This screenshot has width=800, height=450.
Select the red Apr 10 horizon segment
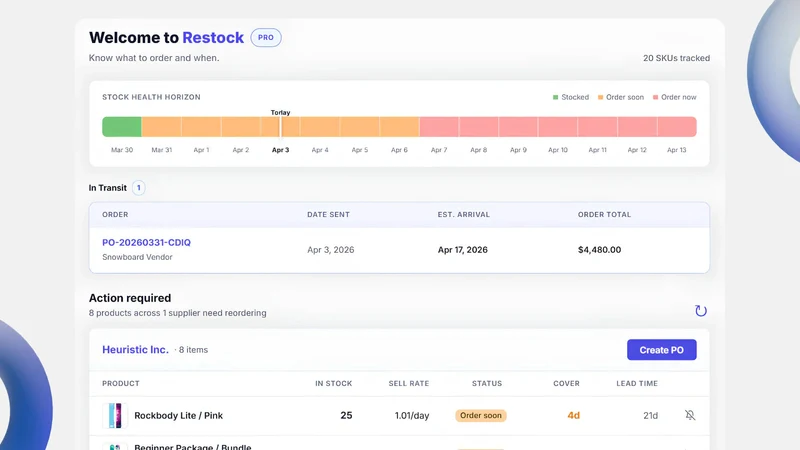pos(558,127)
